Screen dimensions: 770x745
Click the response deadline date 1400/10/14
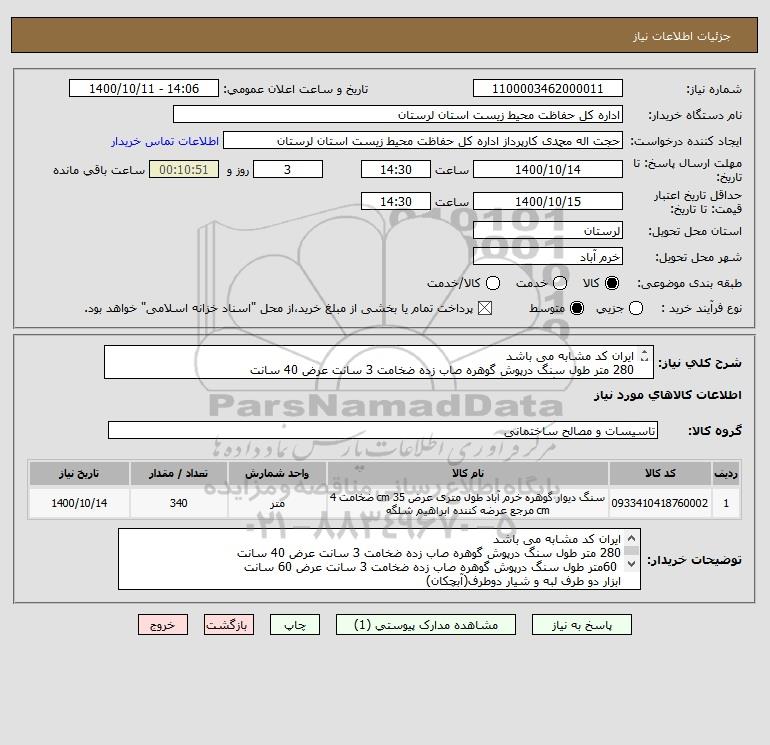click(548, 169)
